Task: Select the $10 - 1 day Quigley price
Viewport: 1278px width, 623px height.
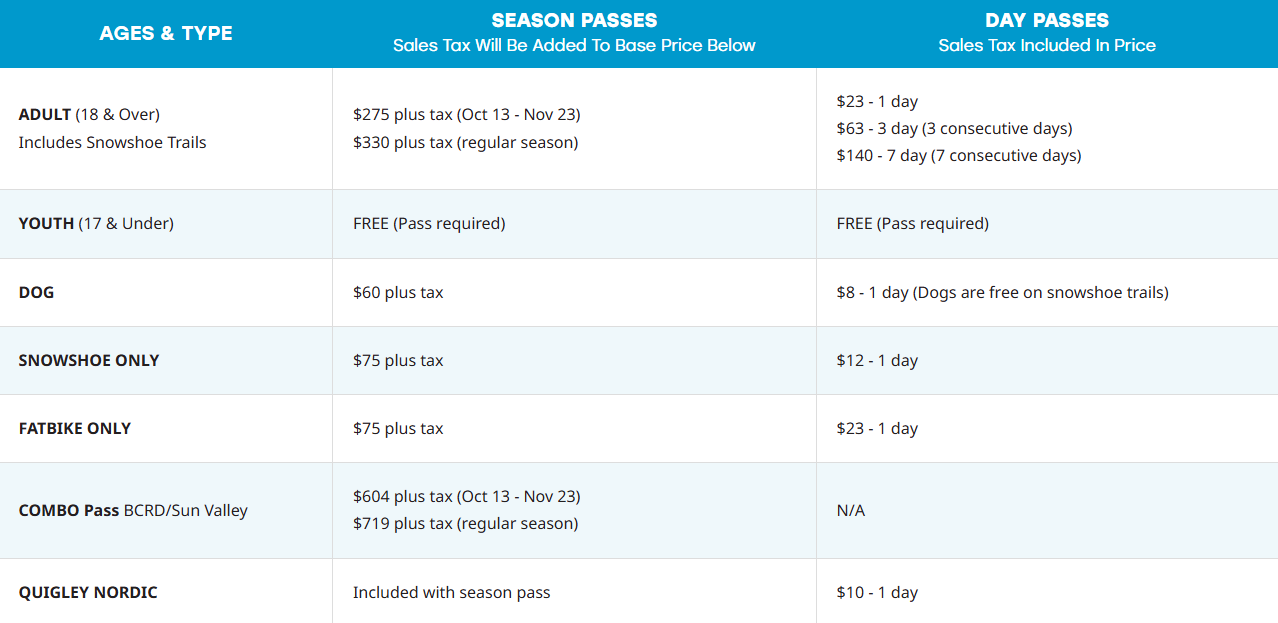Action: point(877,593)
